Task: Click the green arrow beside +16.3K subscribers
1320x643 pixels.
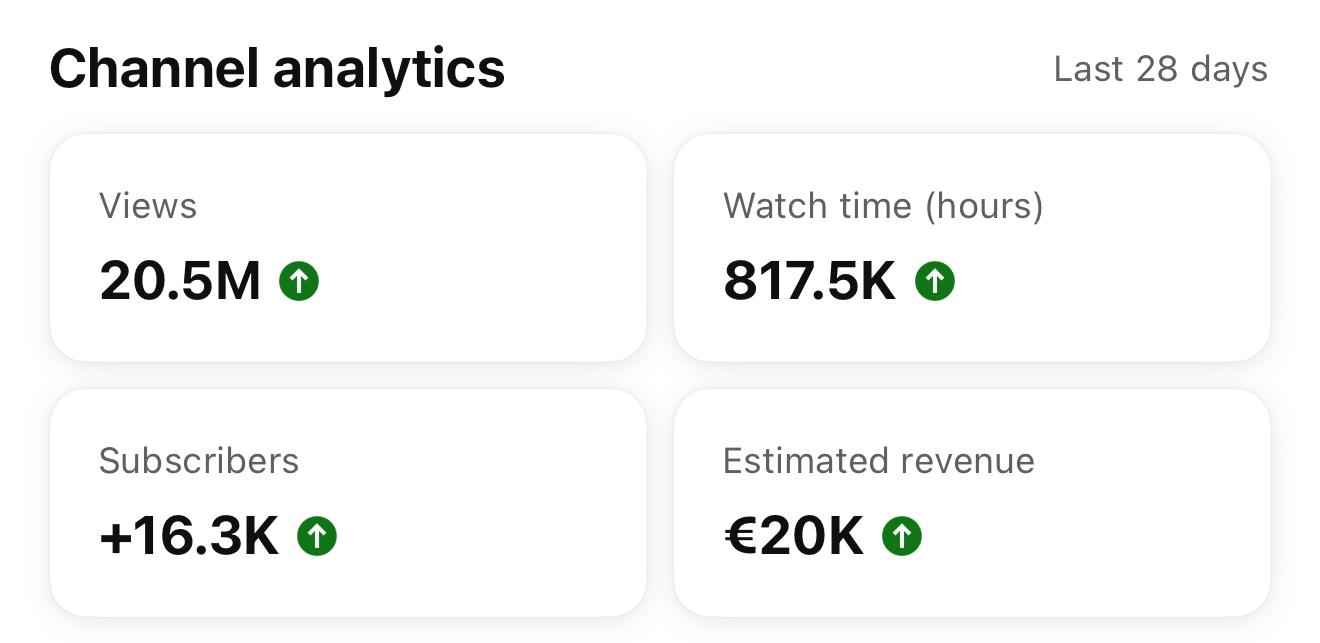Action: (x=317, y=537)
